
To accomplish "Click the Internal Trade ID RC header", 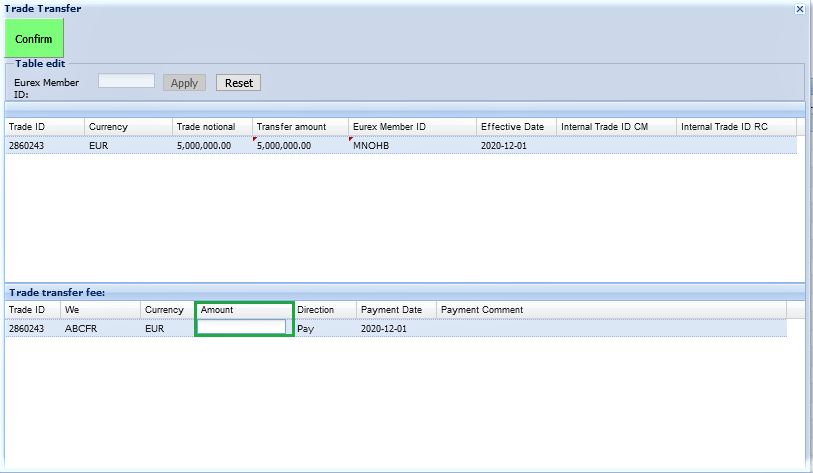I will [x=735, y=127].
